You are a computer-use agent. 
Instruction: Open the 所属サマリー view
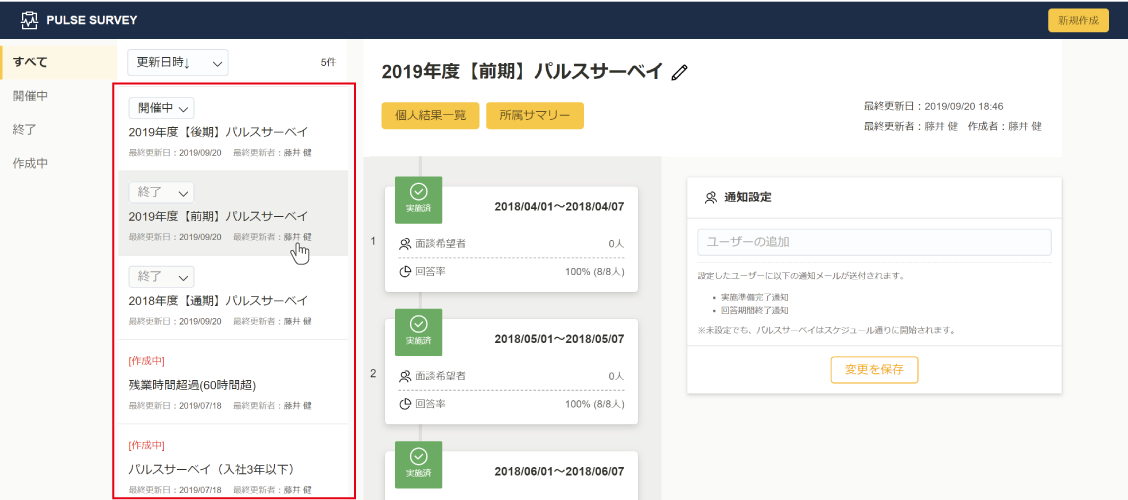pos(535,116)
